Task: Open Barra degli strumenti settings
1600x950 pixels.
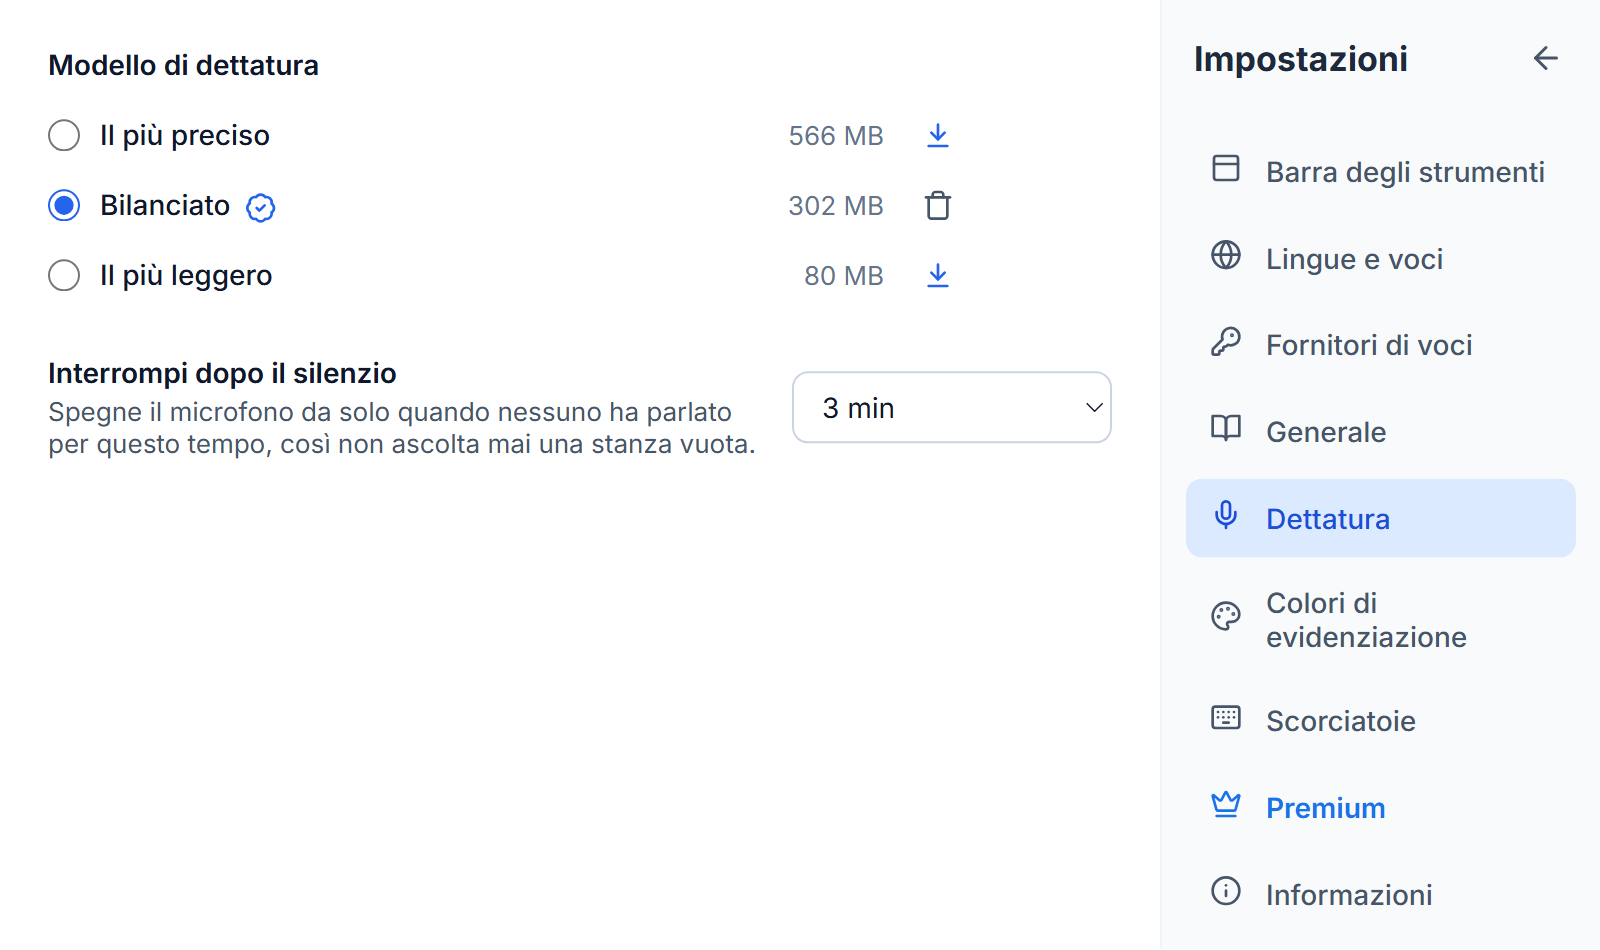Action: pyautogui.click(x=1381, y=171)
